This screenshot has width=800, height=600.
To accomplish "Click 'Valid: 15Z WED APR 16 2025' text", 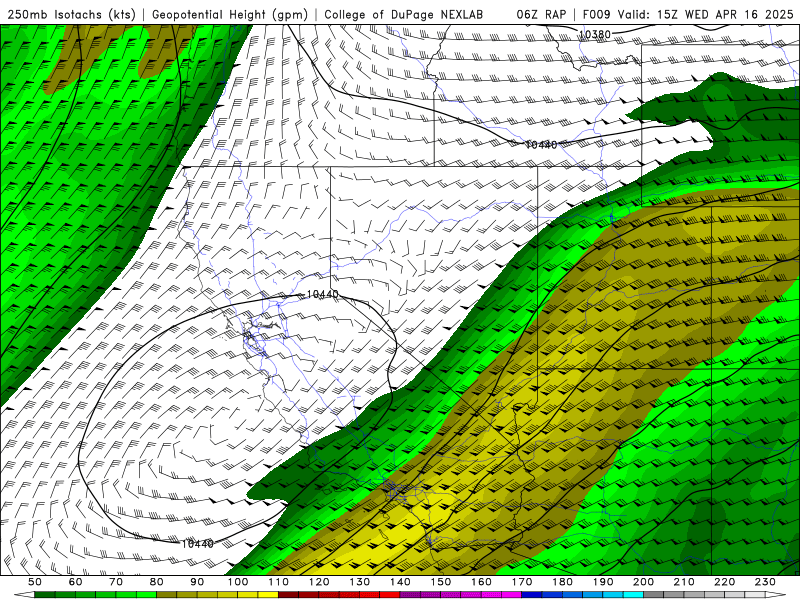I will click(705, 15).
